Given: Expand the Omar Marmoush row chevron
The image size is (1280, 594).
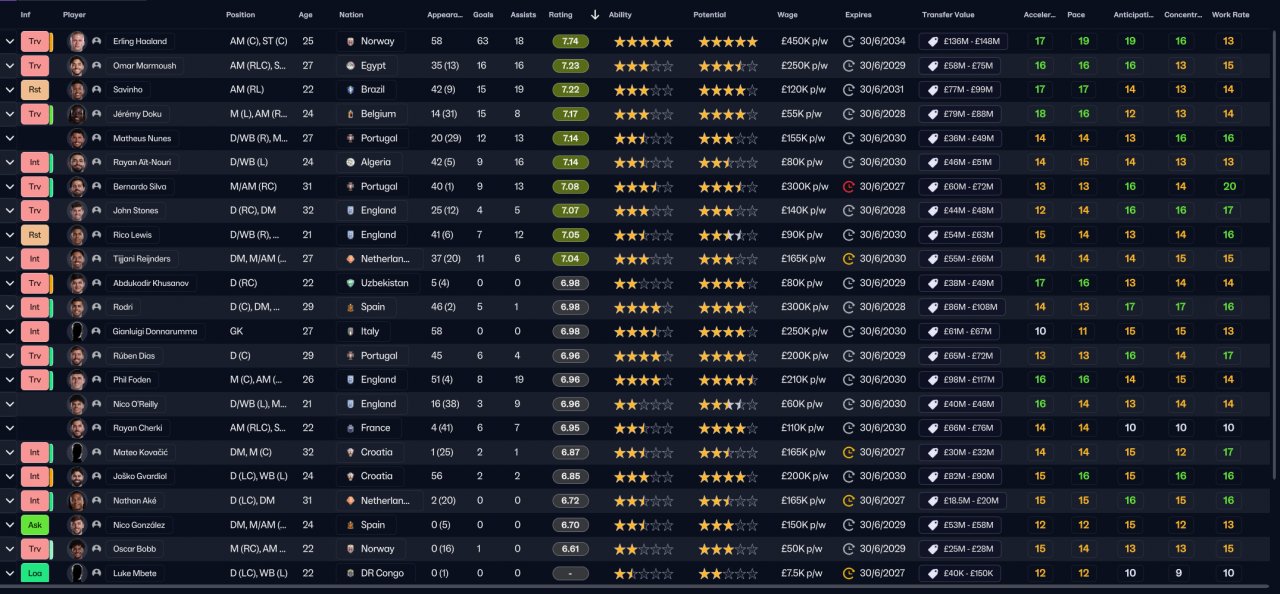Looking at the screenshot, I should (x=10, y=66).
